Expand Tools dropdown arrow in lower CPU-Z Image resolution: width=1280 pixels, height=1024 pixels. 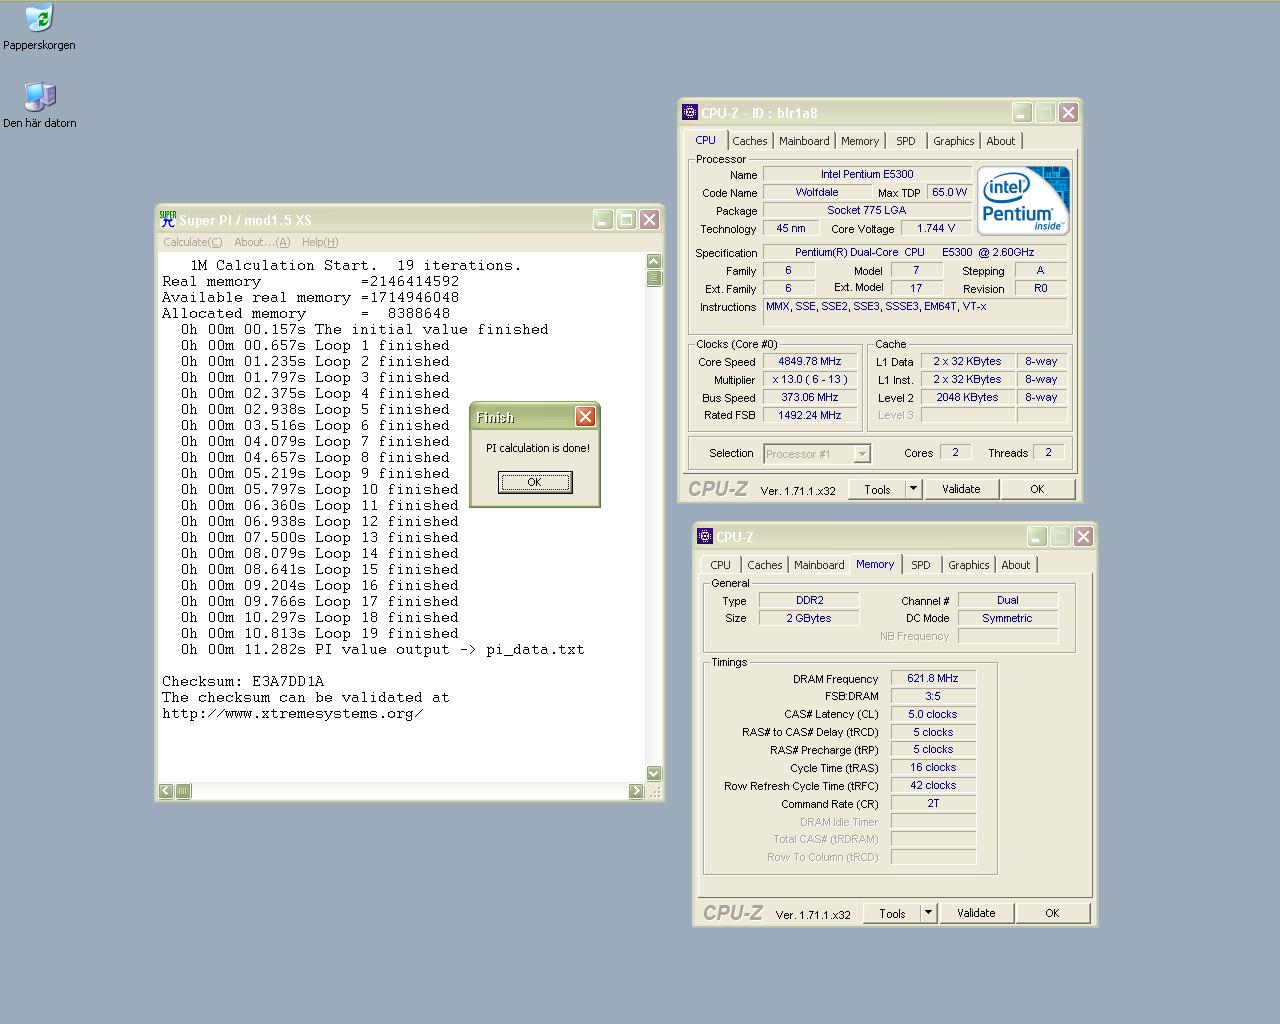click(x=928, y=913)
